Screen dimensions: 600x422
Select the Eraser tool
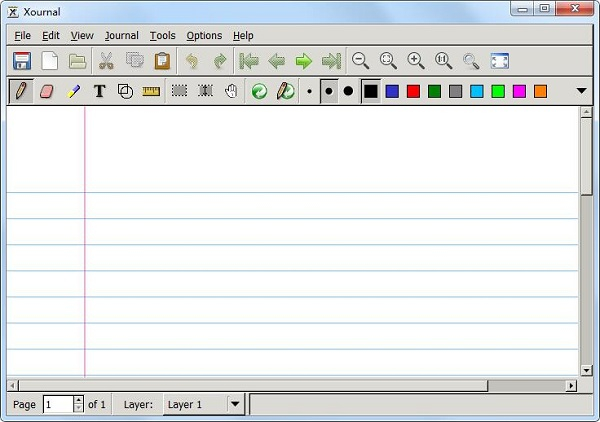click(x=46, y=91)
